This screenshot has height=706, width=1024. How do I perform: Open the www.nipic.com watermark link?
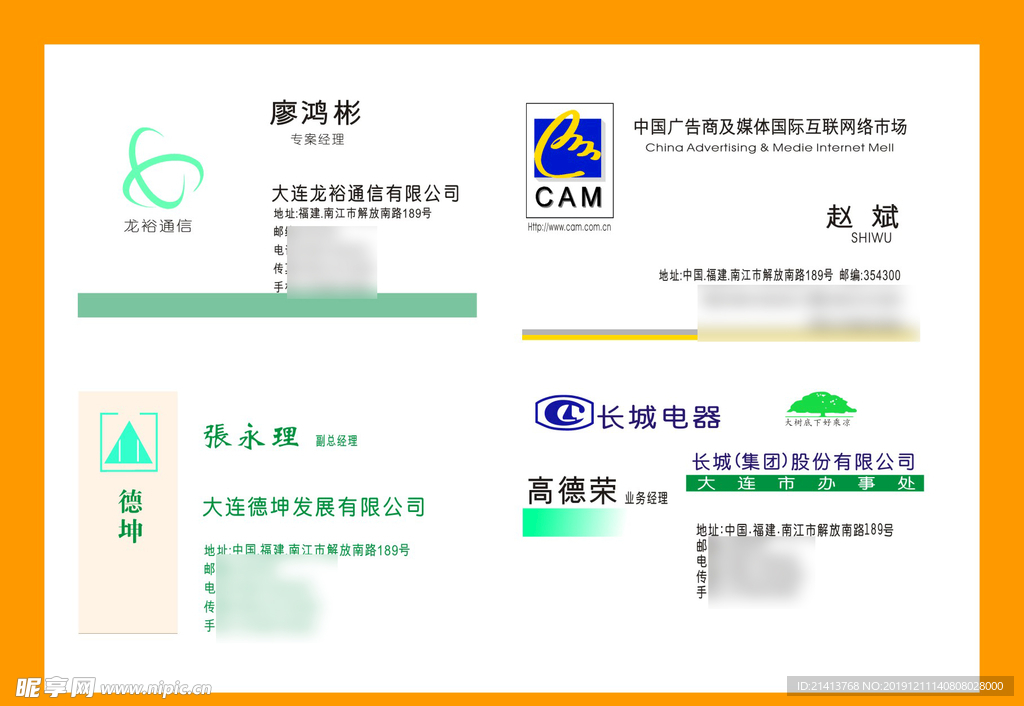[156, 688]
